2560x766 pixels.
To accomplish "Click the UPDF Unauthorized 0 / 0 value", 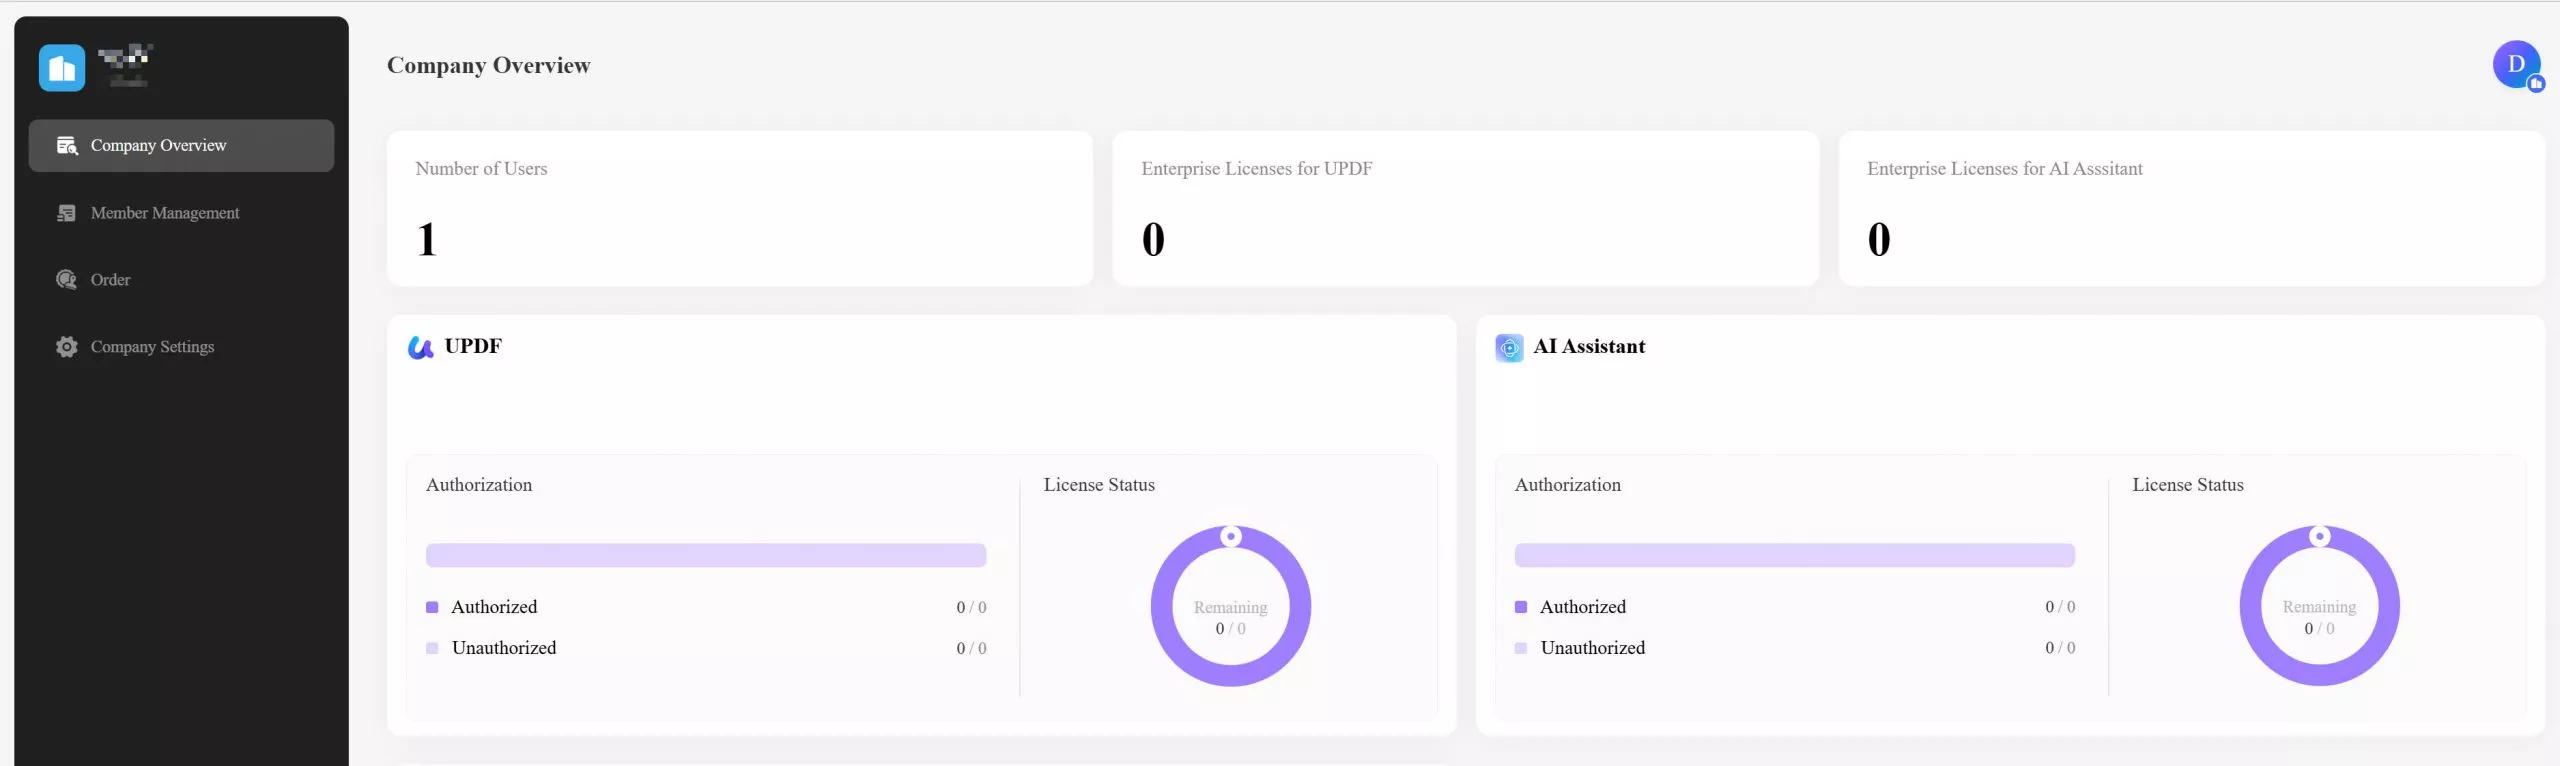I will coord(971,648).
